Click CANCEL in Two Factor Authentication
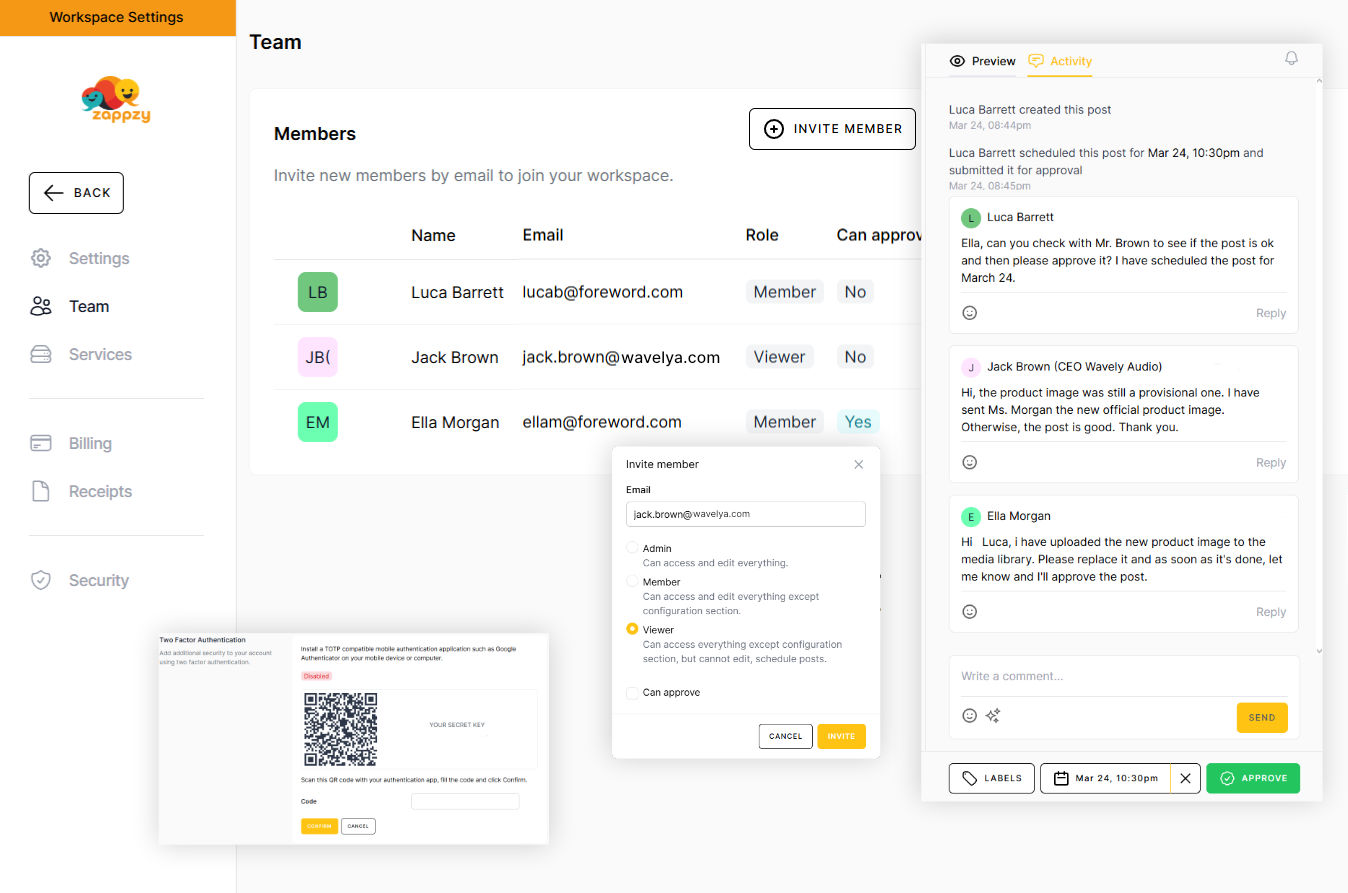This screenshot has width=1348, height=893. point(358,826)
